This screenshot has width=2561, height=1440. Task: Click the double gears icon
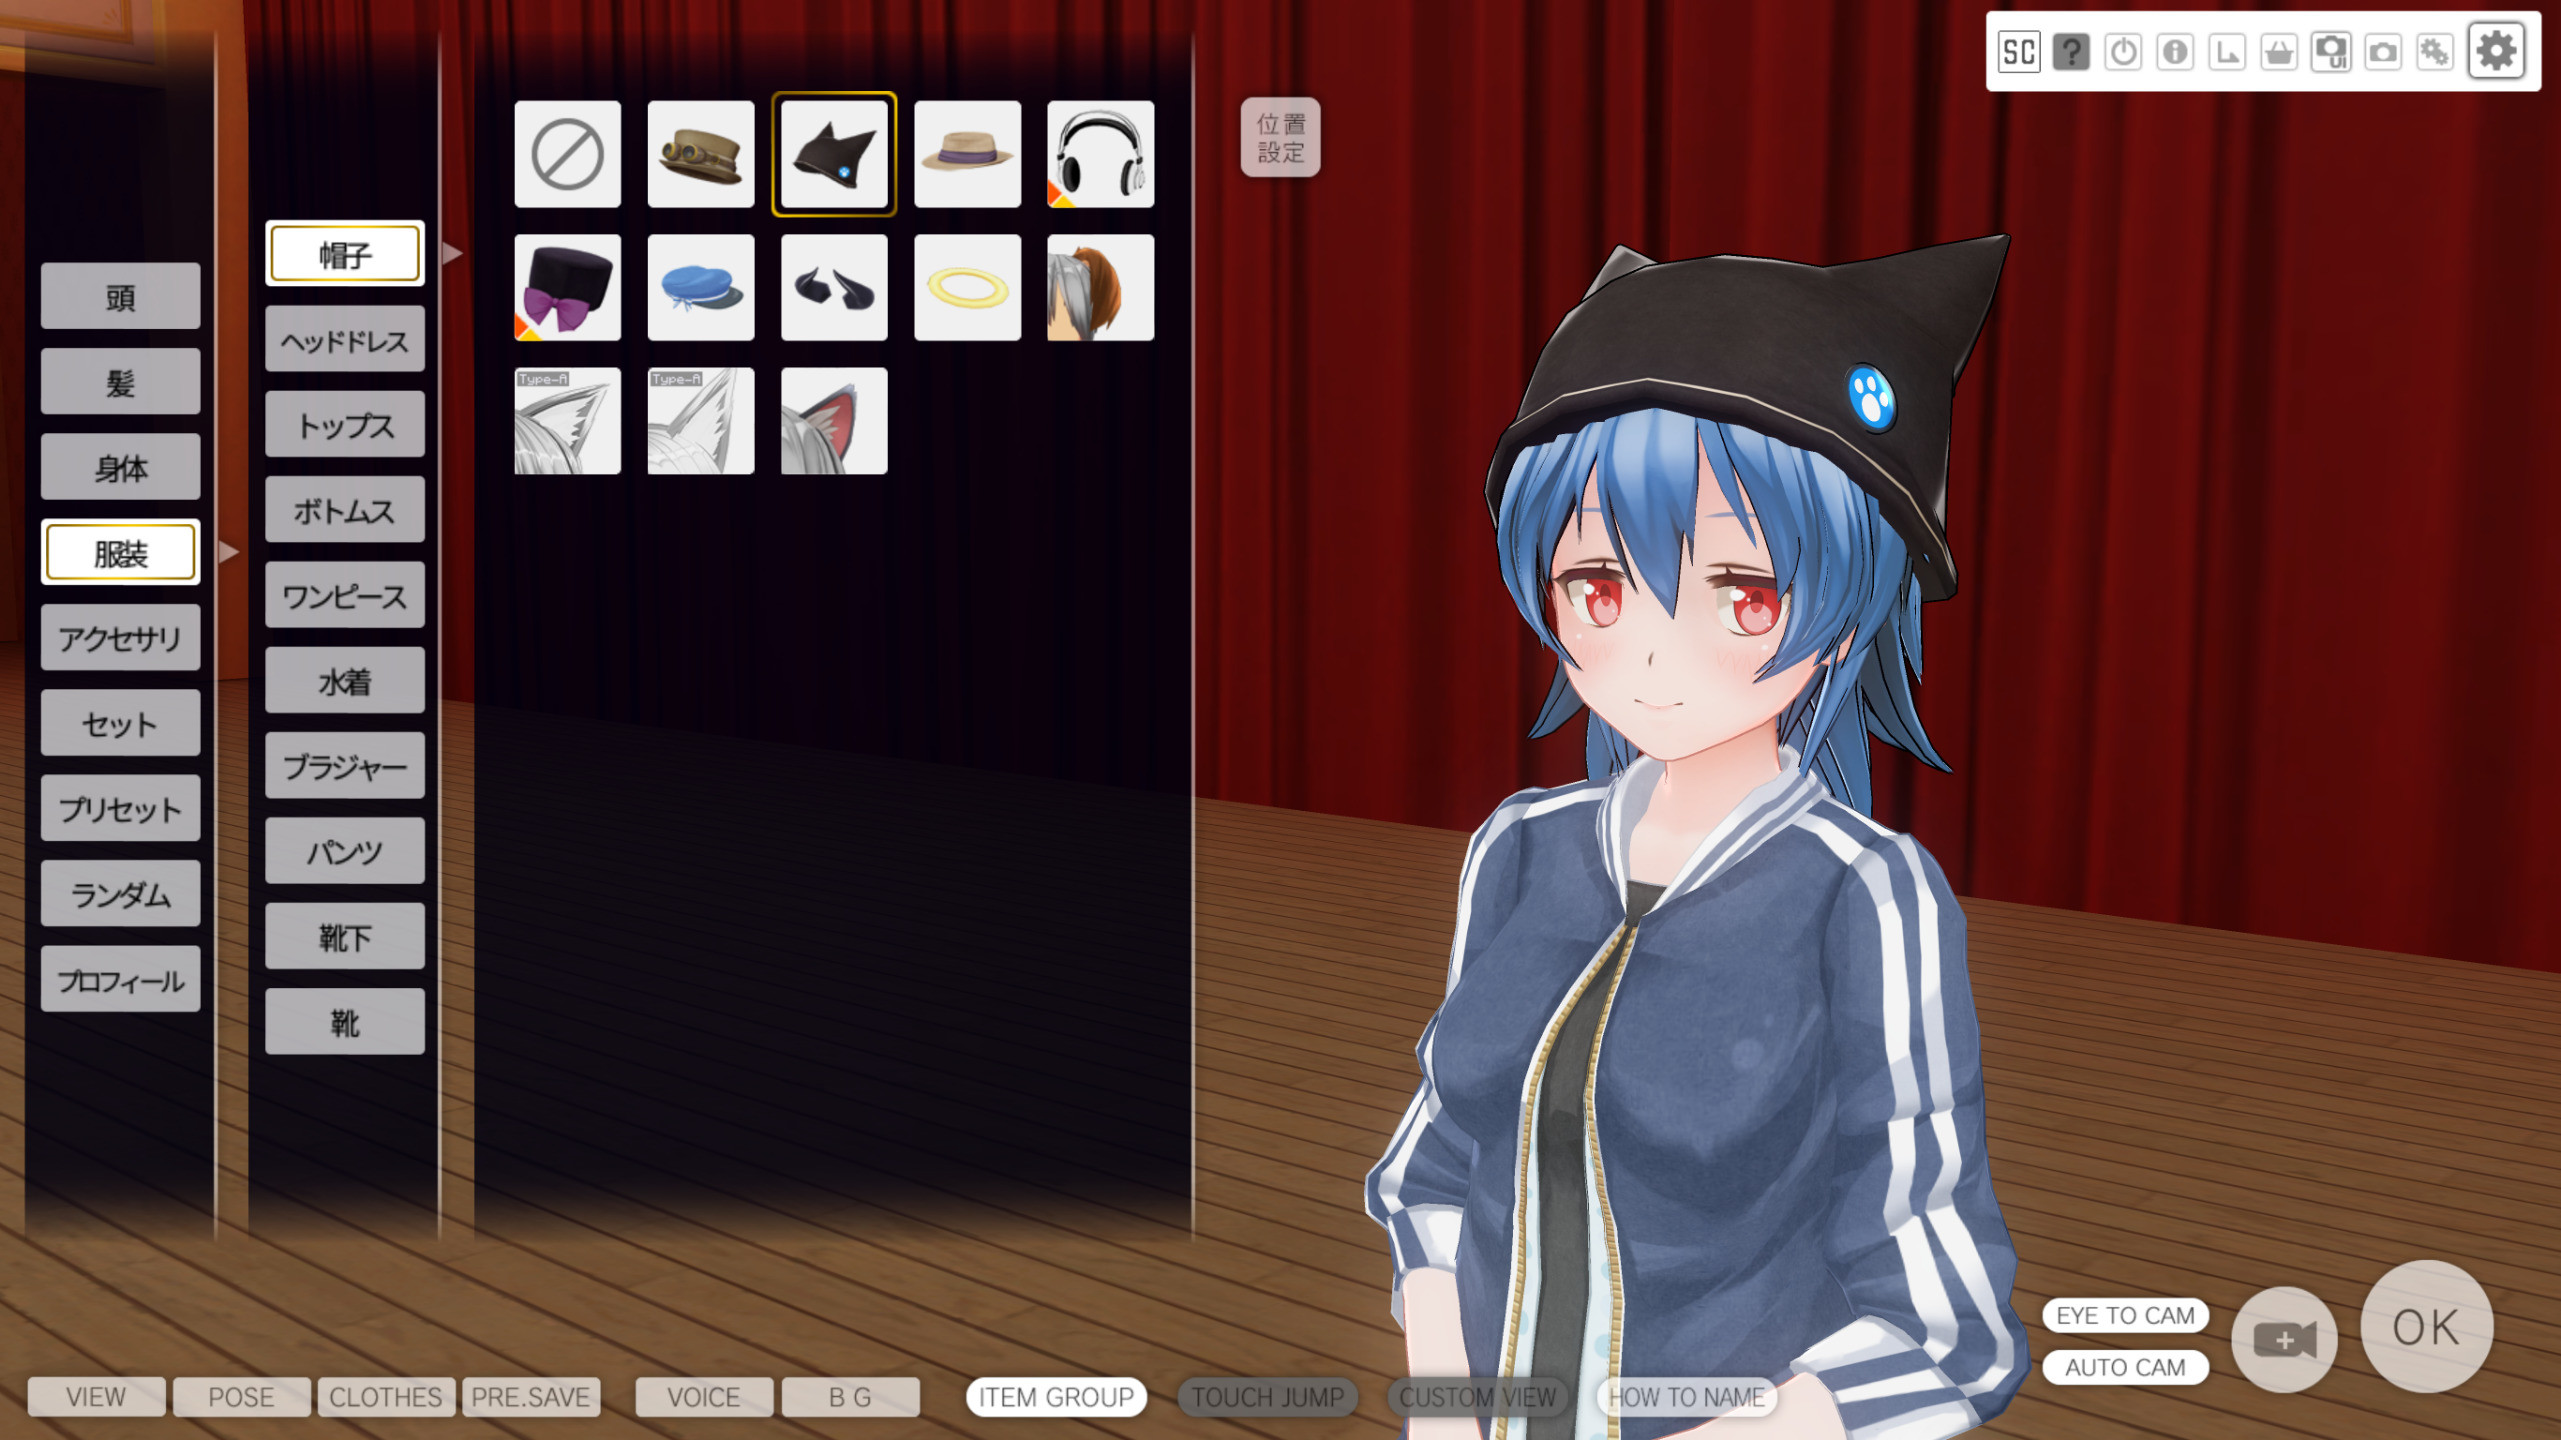pos(2434,52)
